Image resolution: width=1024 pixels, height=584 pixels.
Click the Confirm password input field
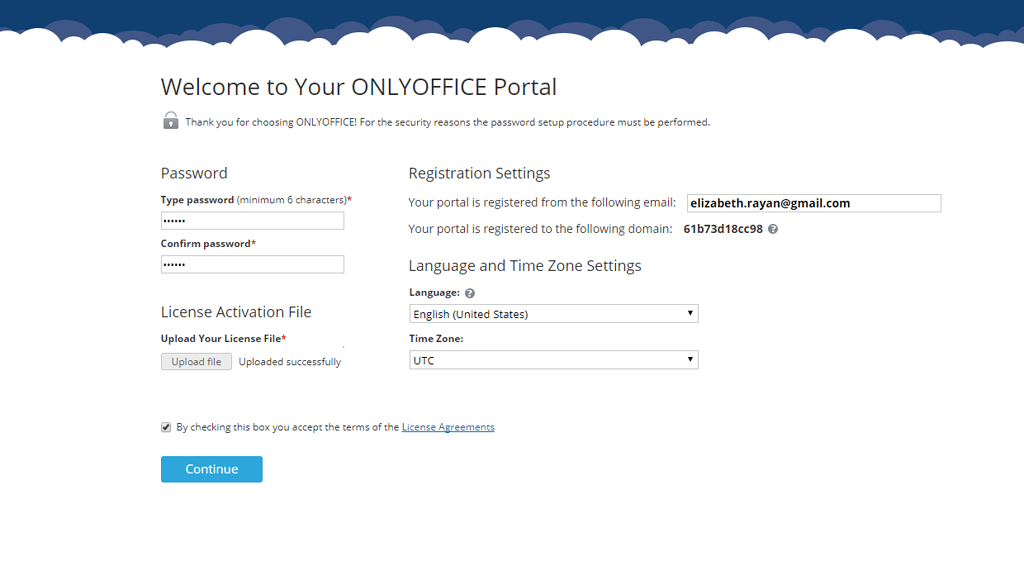(252, 264)
